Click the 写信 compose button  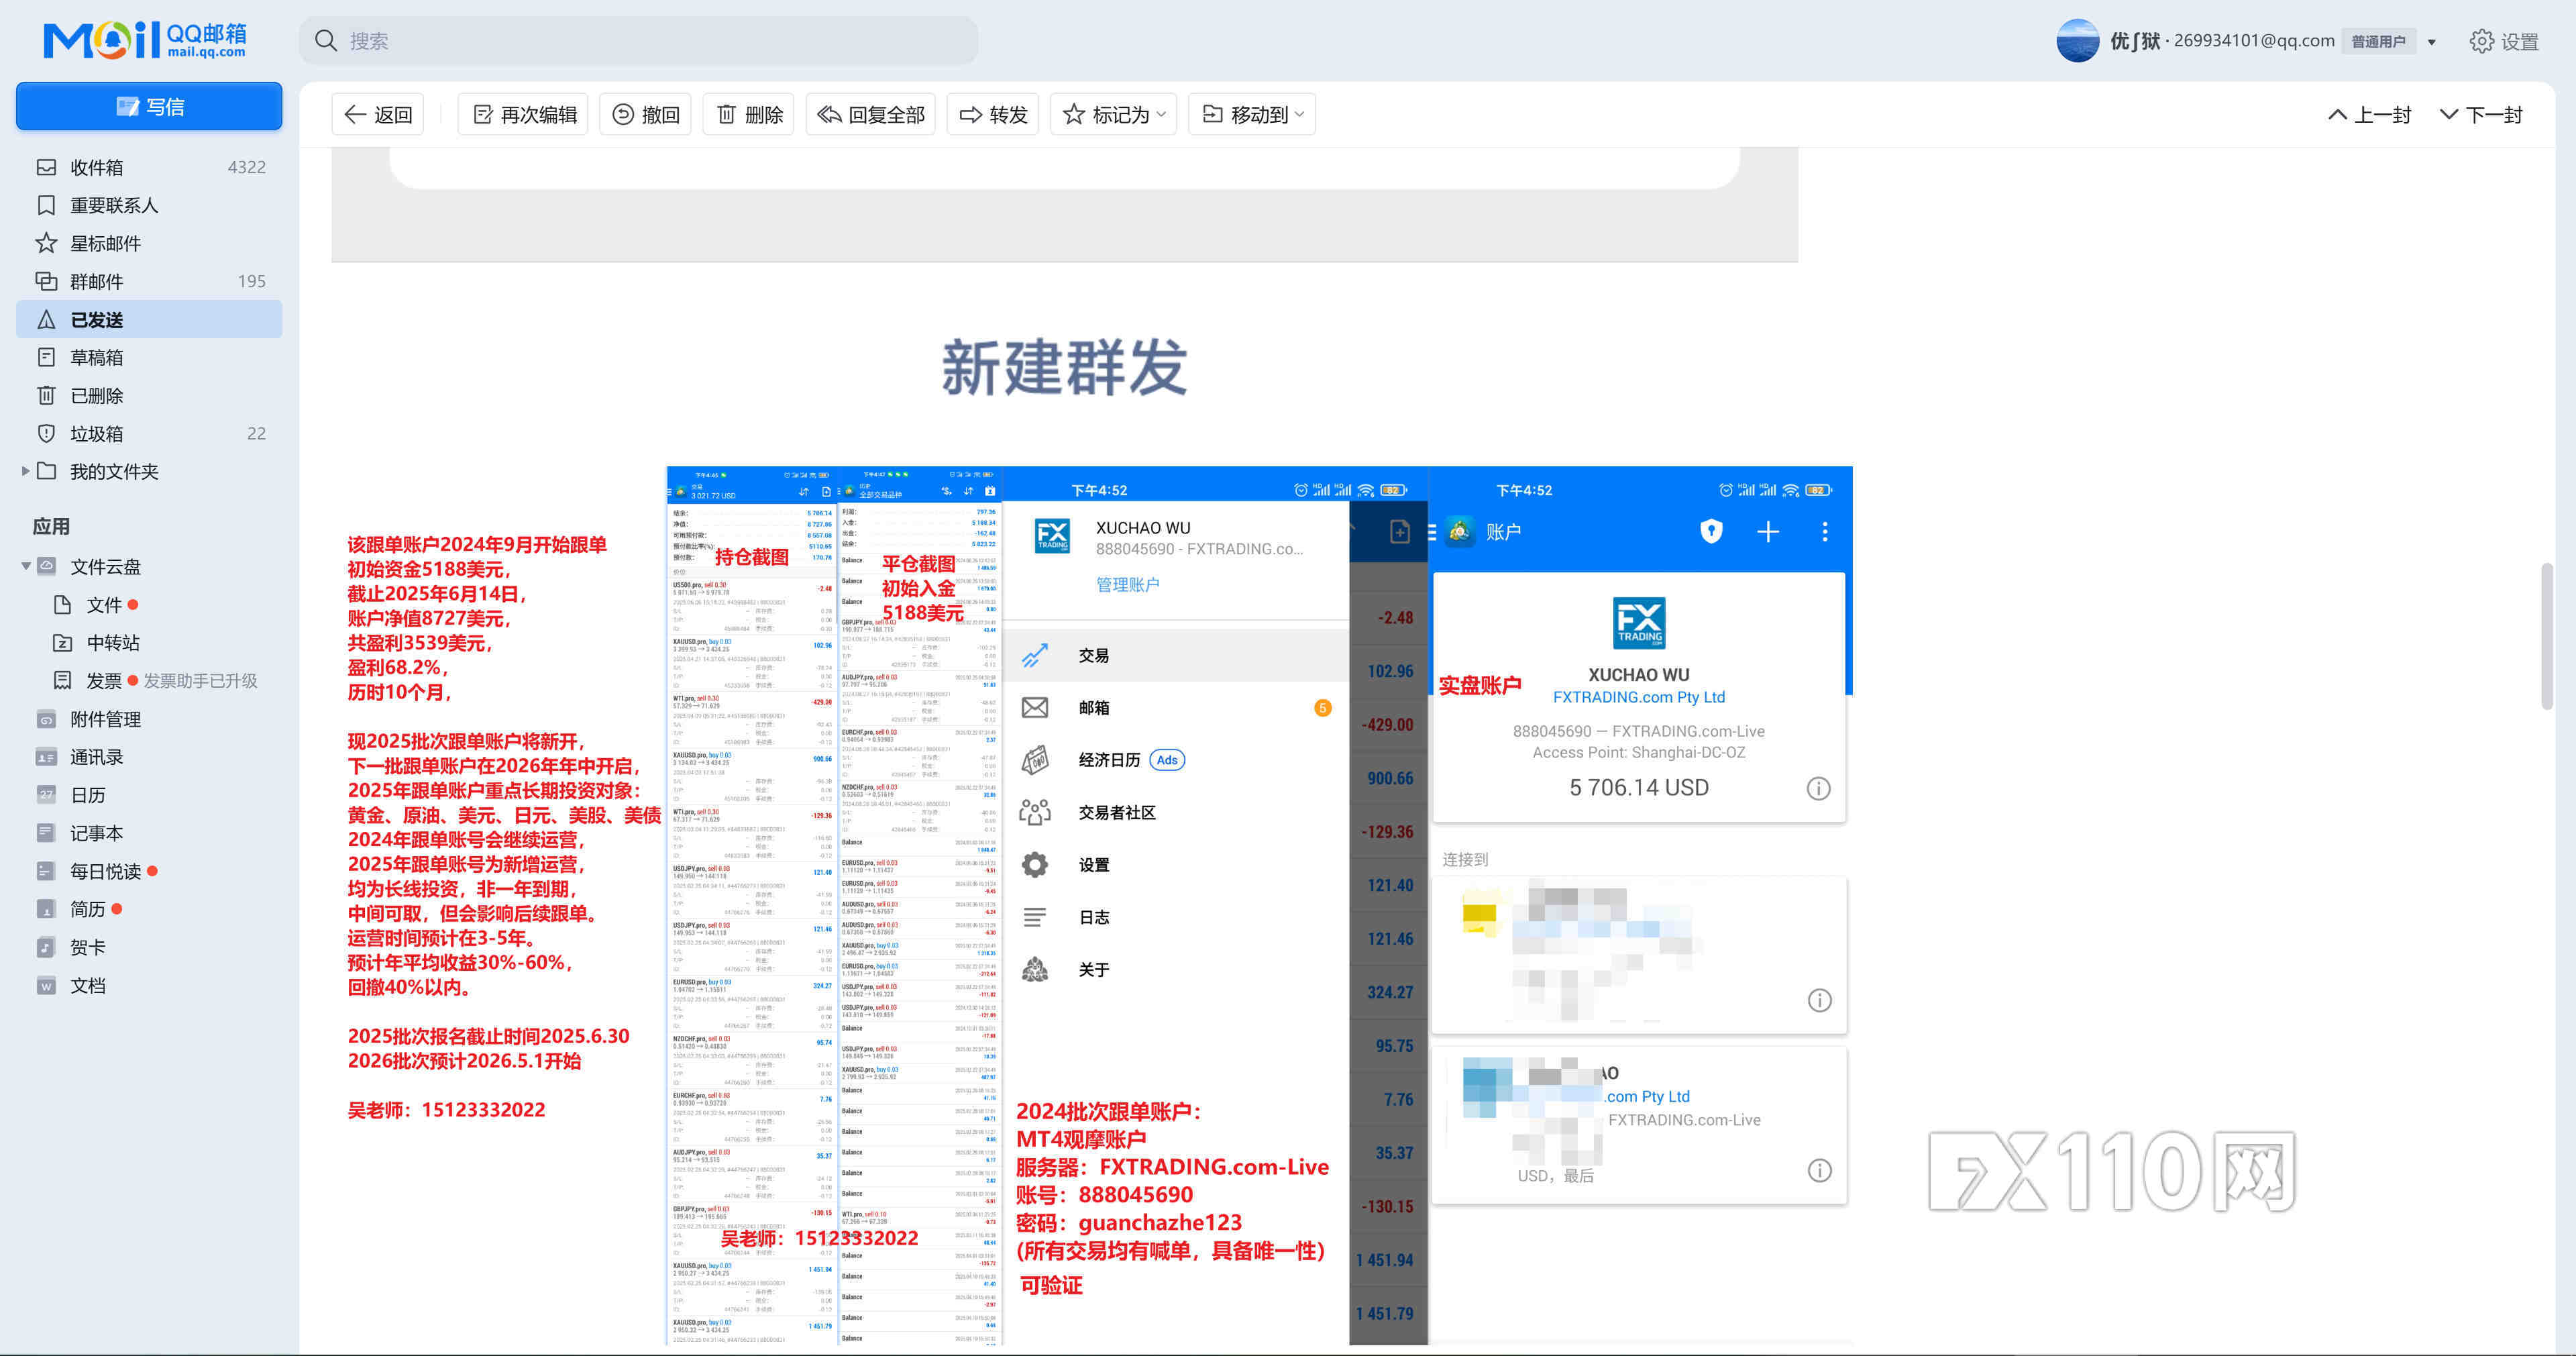149,106
